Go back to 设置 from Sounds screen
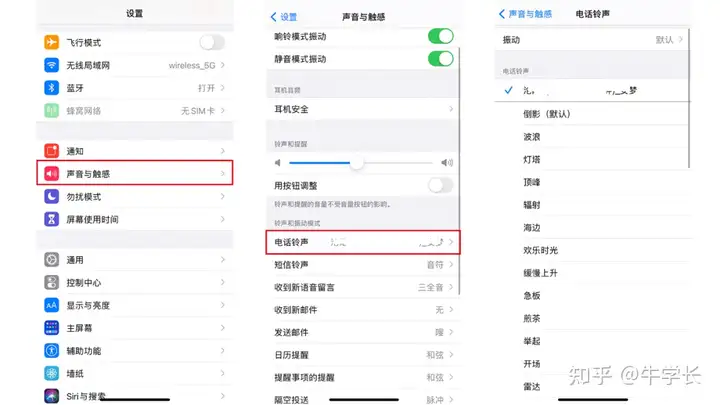The width and height of the screenshot is (720, 405). [x=284, y=17]
